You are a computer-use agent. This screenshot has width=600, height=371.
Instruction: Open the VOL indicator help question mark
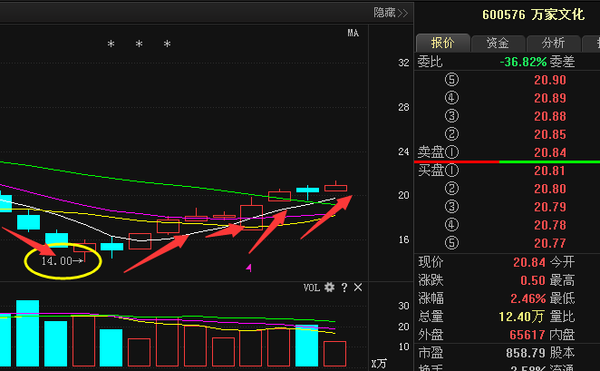(x=344, y=288)
